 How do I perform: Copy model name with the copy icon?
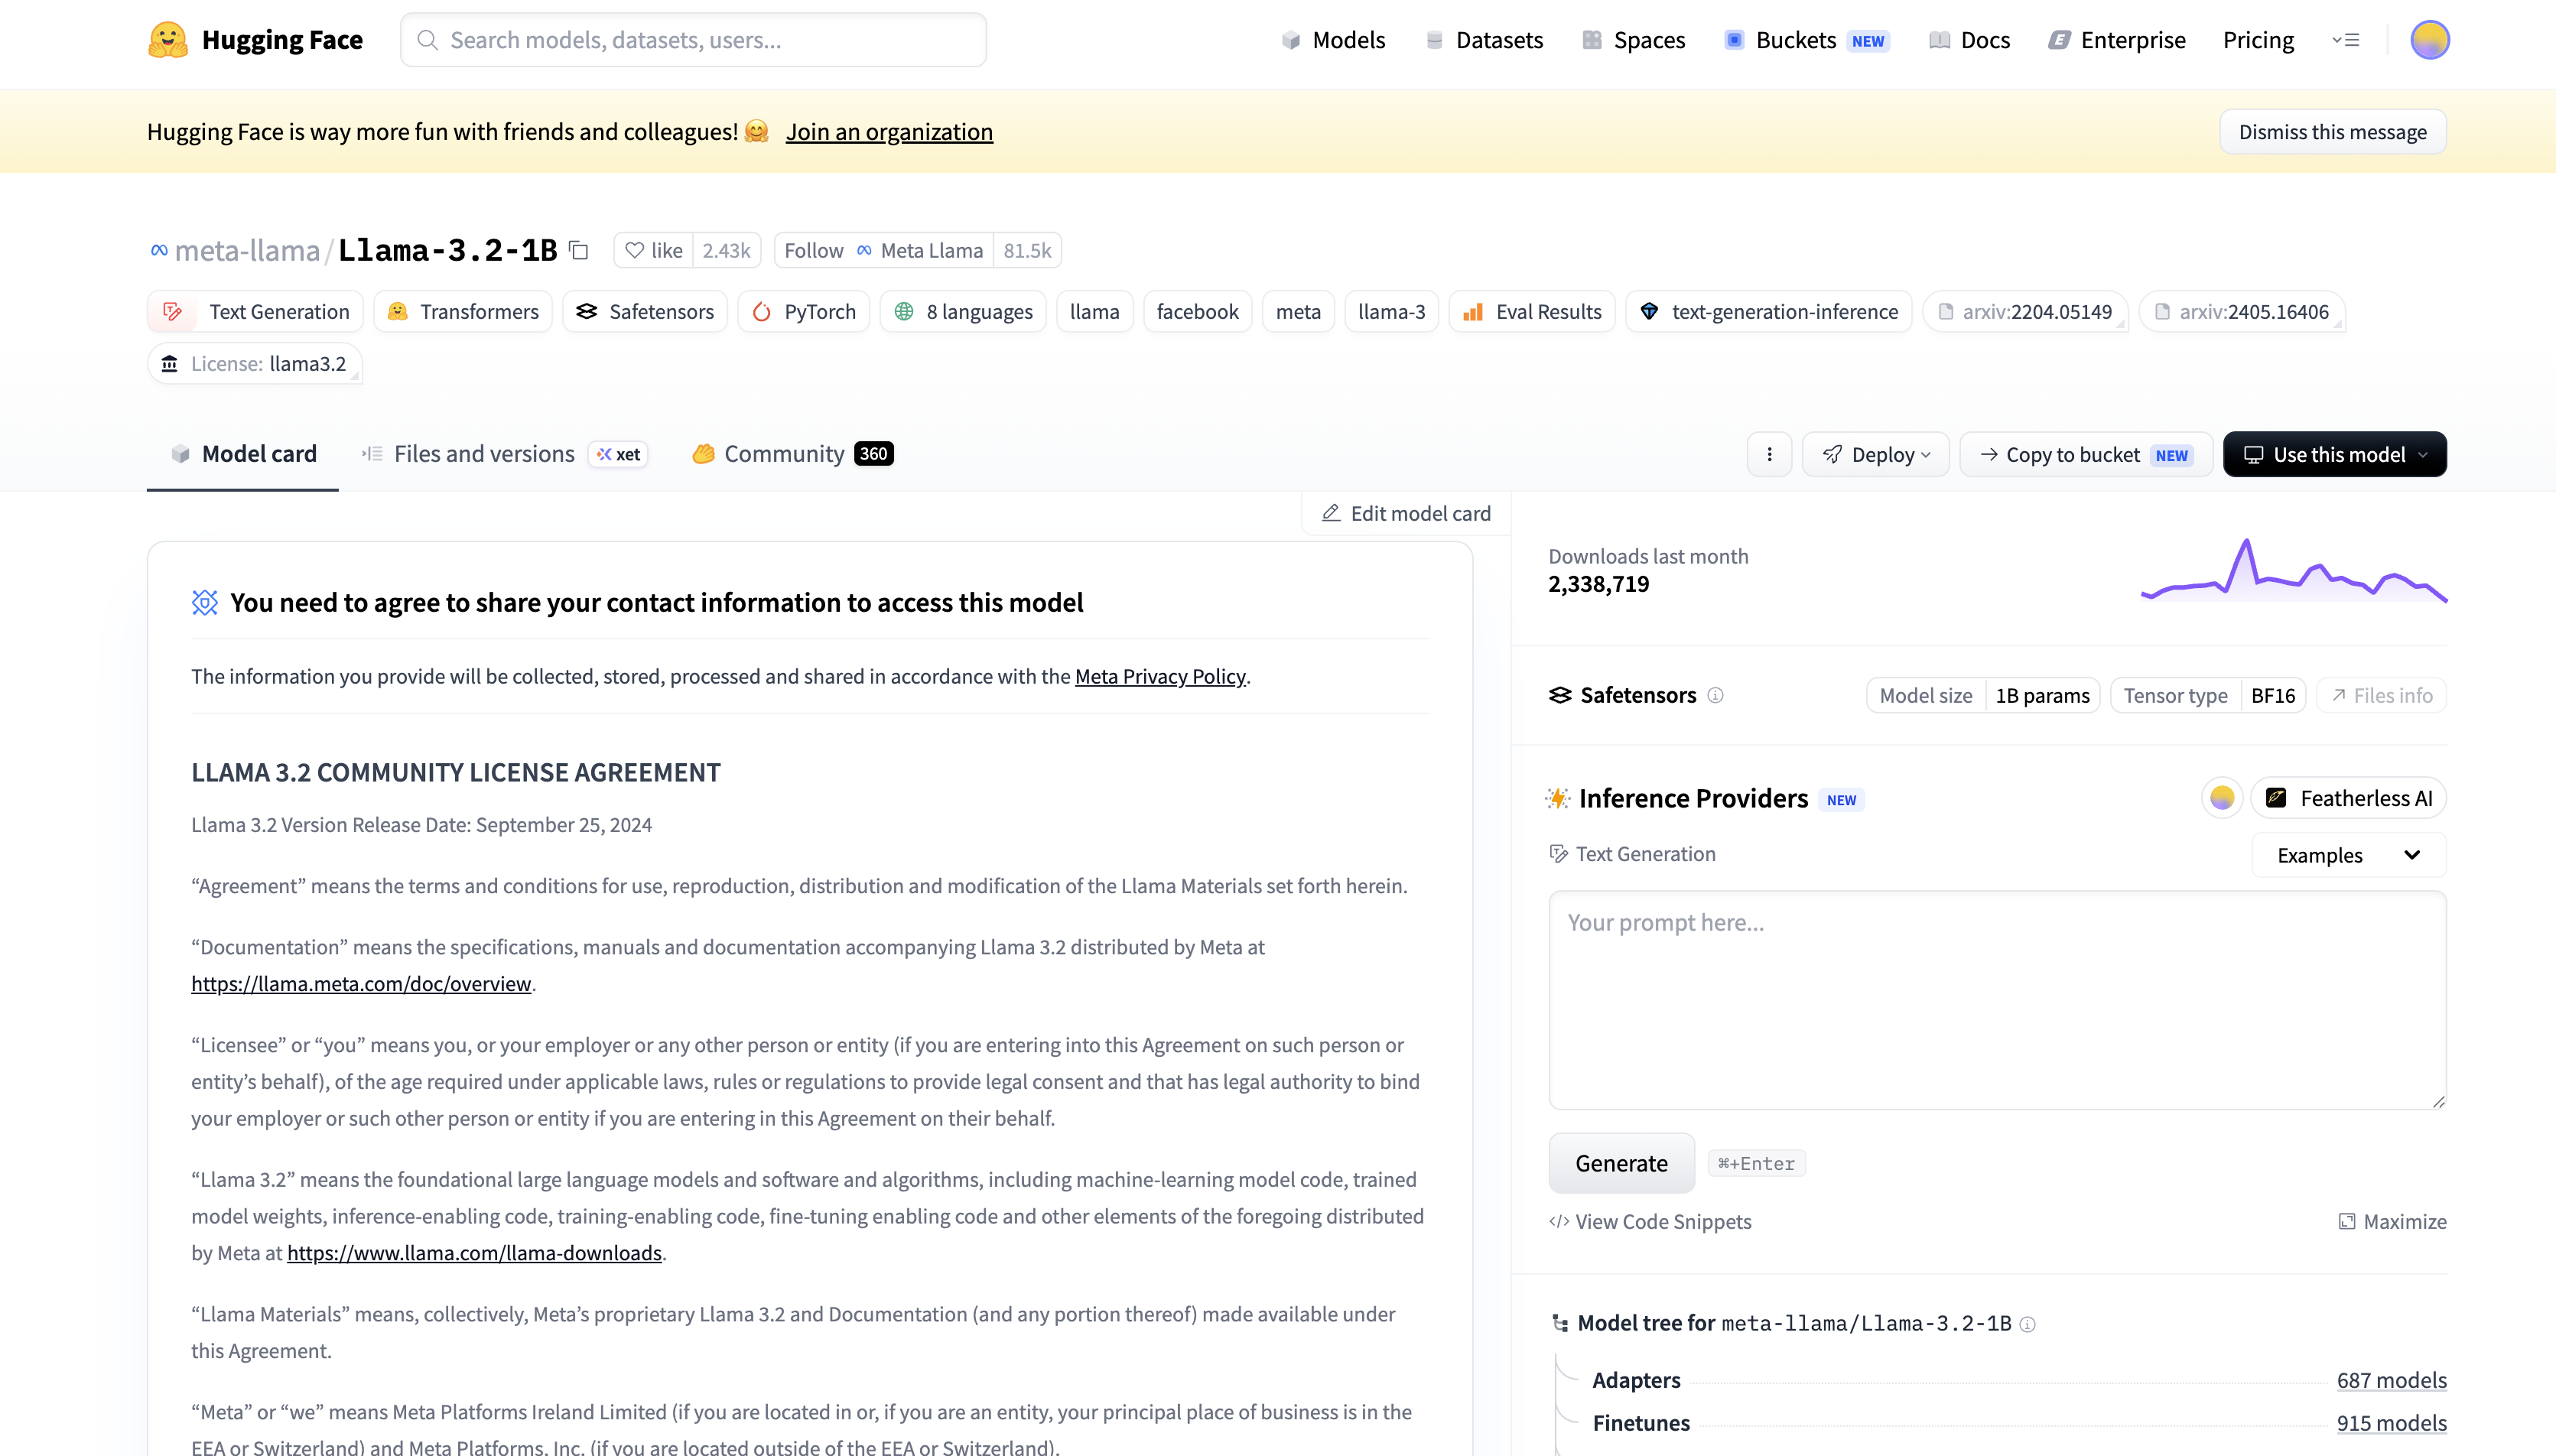(579, 250)
